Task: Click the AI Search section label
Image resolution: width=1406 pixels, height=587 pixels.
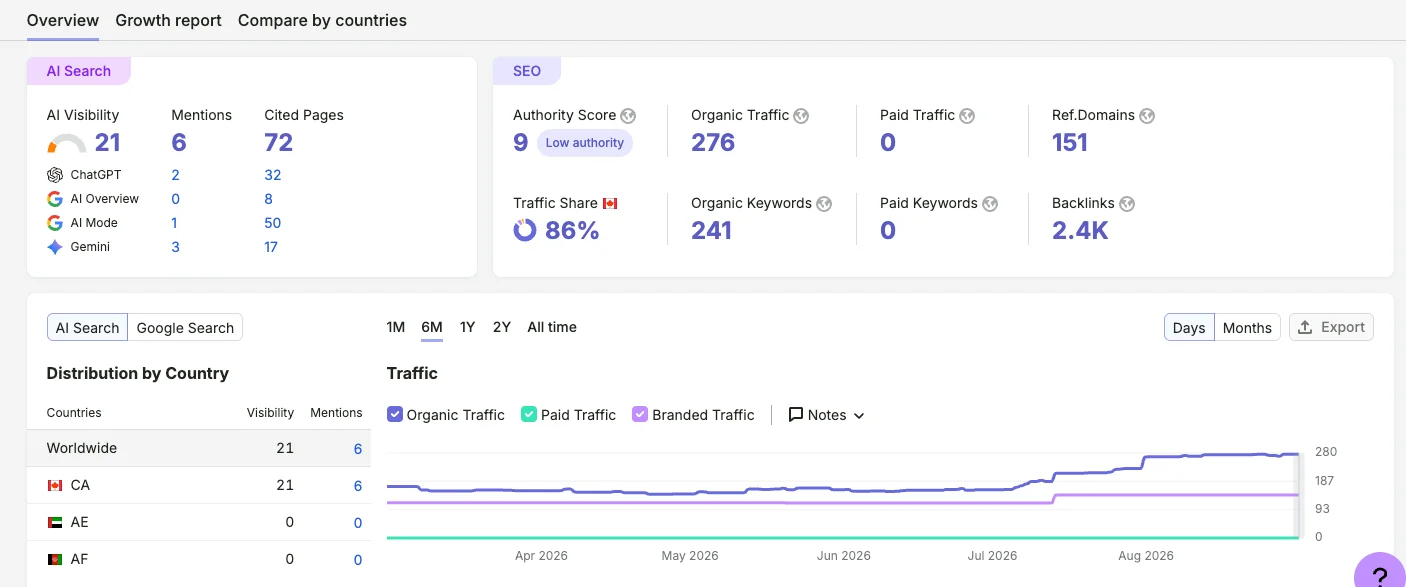Action: click(x=79, y=71)
